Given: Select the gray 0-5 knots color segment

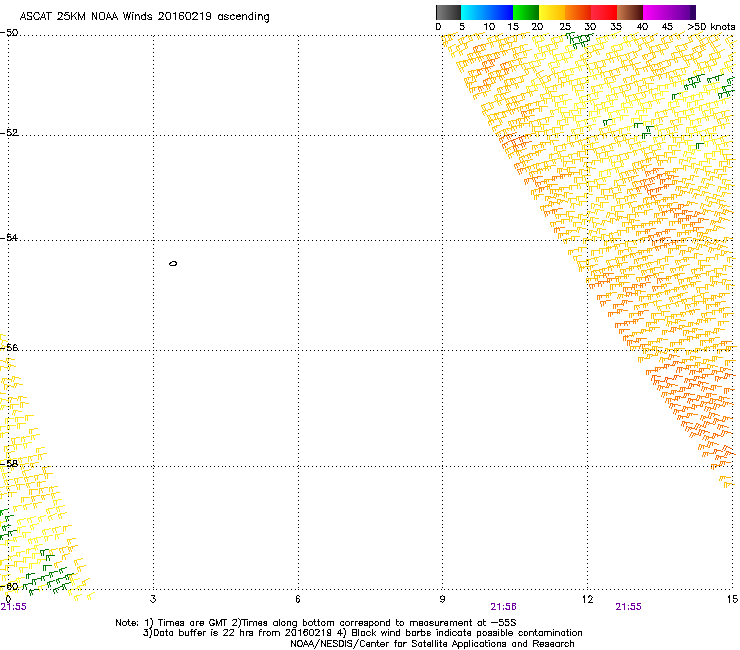Looking at the screenshot, I should 448,12.
